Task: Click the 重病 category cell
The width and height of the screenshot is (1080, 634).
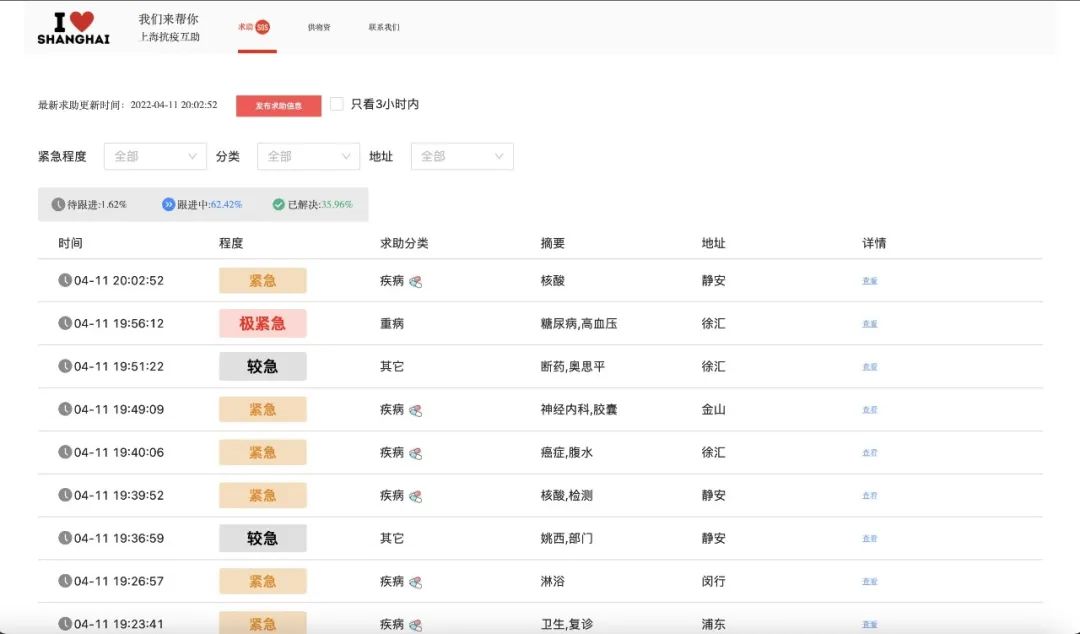Action: tap(392, 323)
